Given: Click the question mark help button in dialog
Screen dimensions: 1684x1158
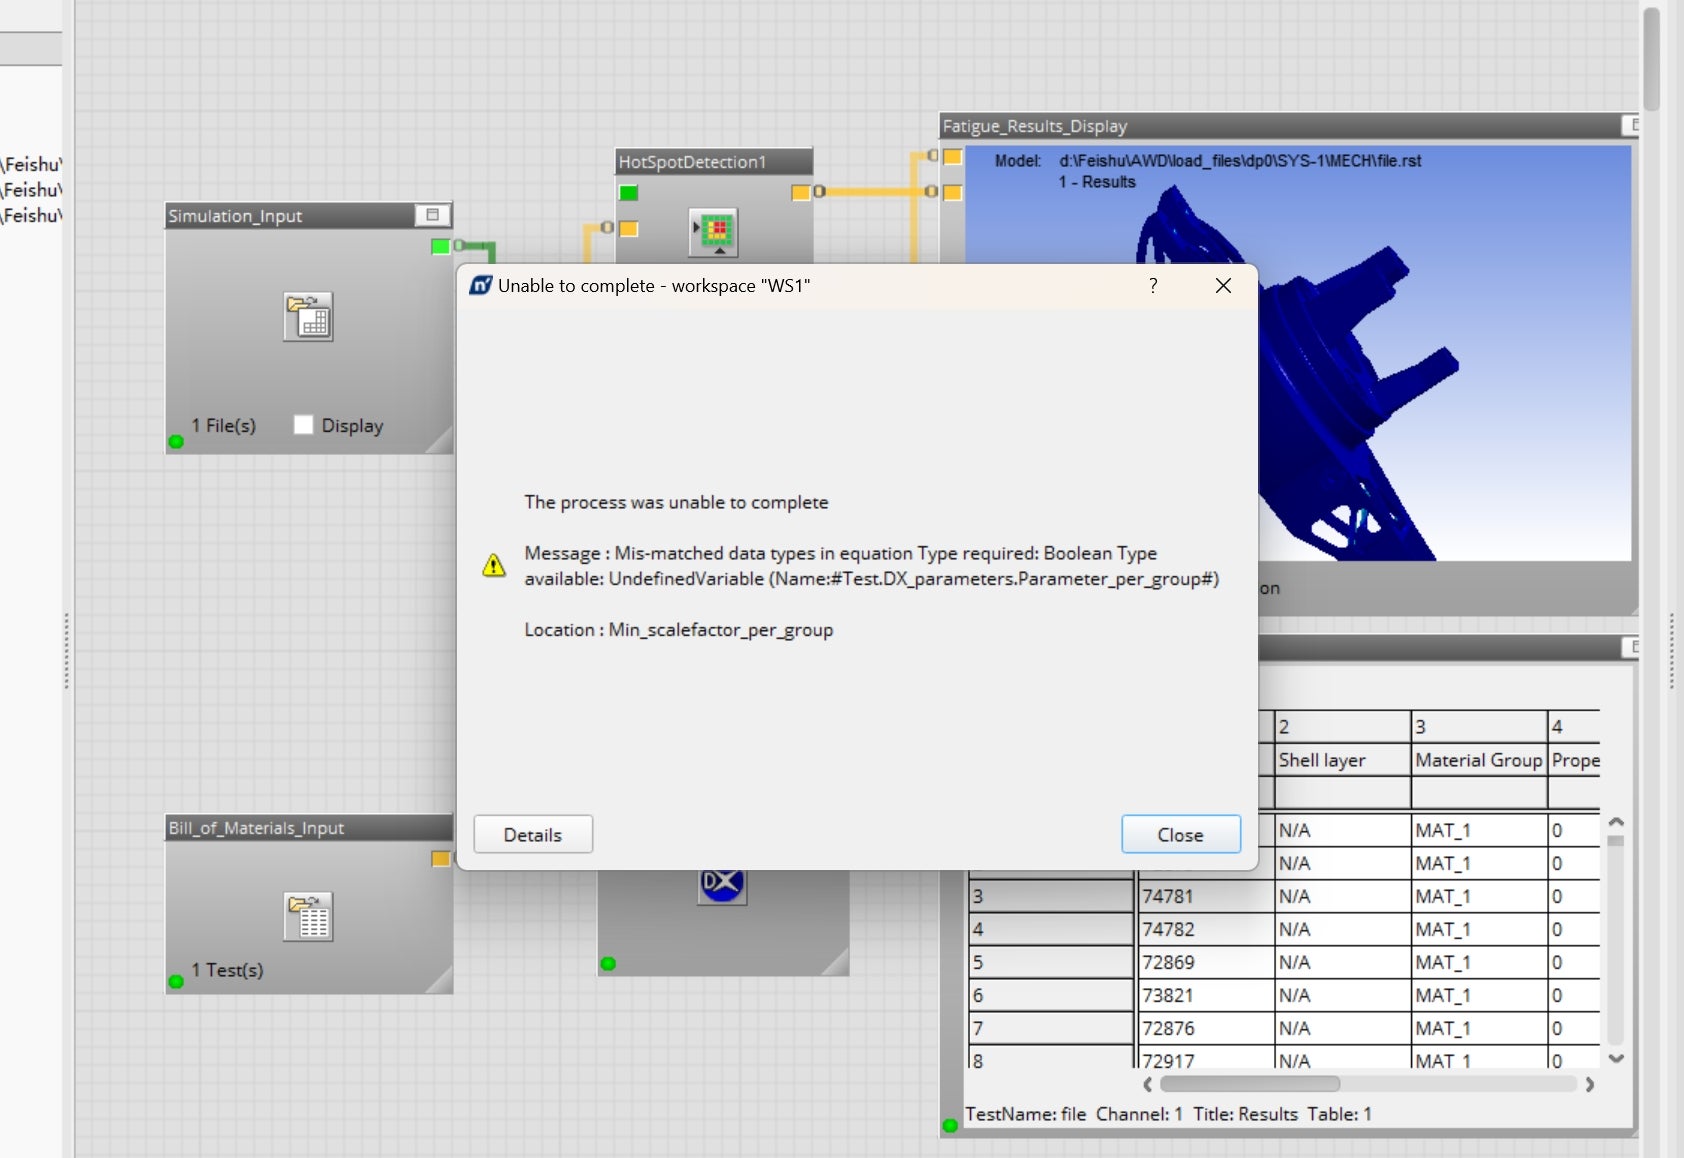Looking at the screenshot, I should coord(1153,286).
